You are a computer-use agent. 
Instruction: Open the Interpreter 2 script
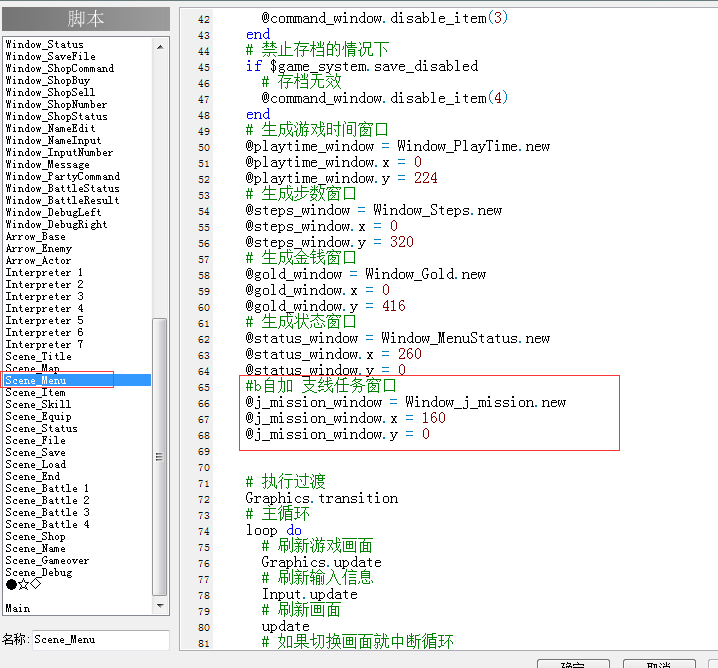point(44,284)
